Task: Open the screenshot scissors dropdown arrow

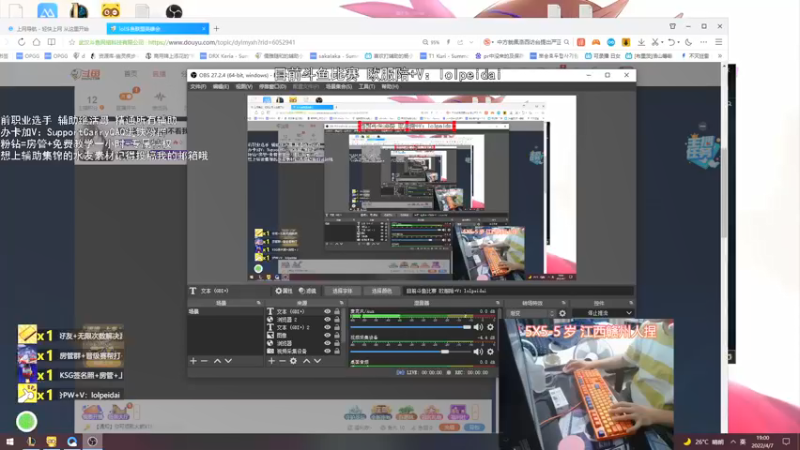Action: tap(662, 42)
